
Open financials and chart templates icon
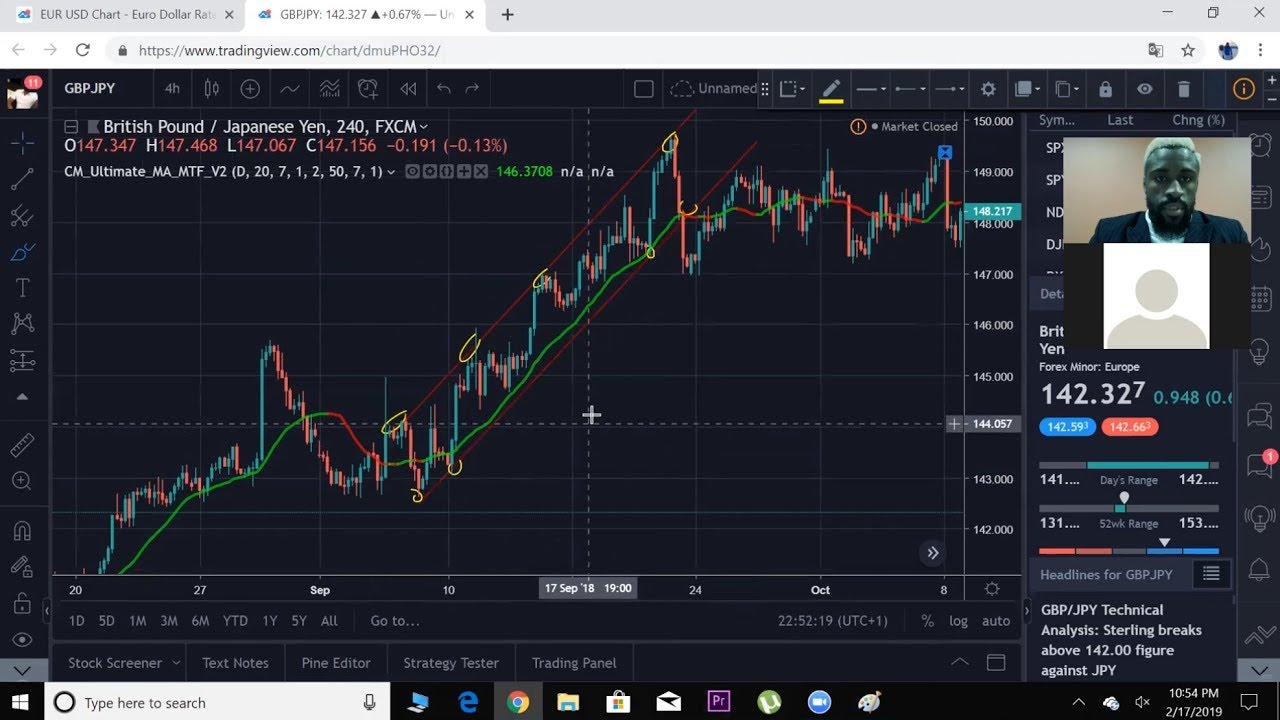pos(329,88)
